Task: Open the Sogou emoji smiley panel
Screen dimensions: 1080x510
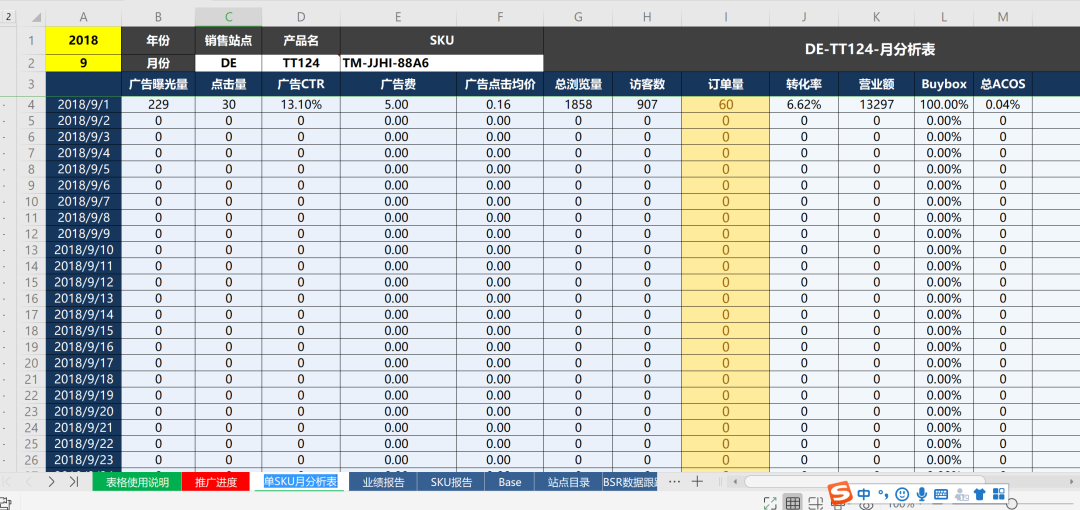Action: click(x=903, y=494)
